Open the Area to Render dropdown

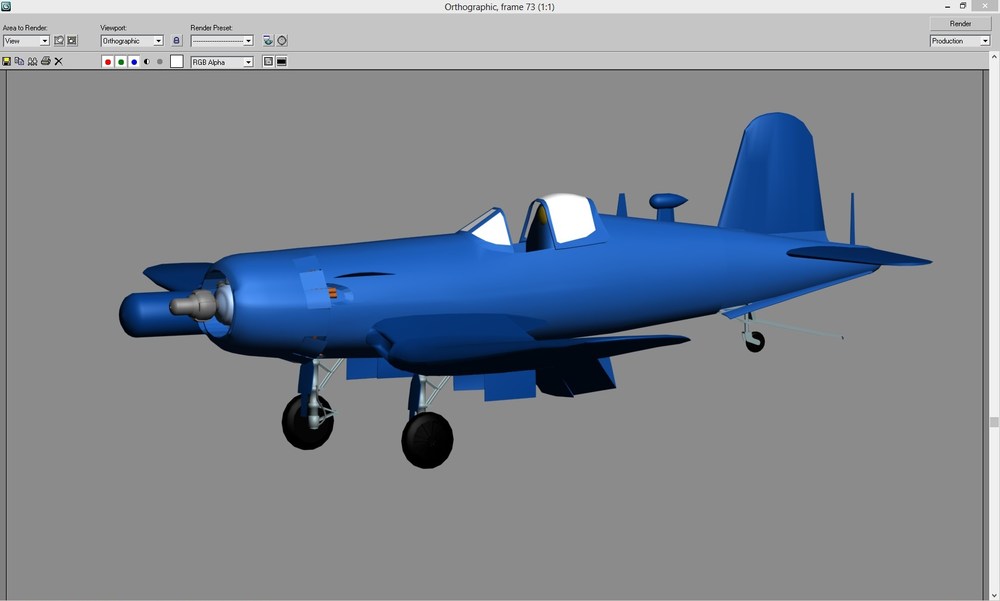(x=26, y=40)
